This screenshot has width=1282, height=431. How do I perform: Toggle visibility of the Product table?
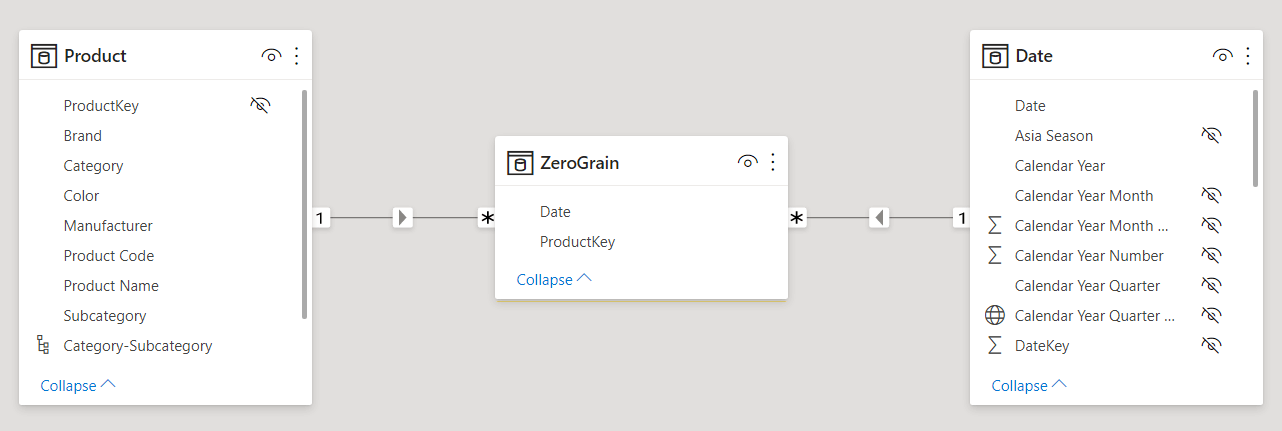pyautogui.click(x=271, y=56)
